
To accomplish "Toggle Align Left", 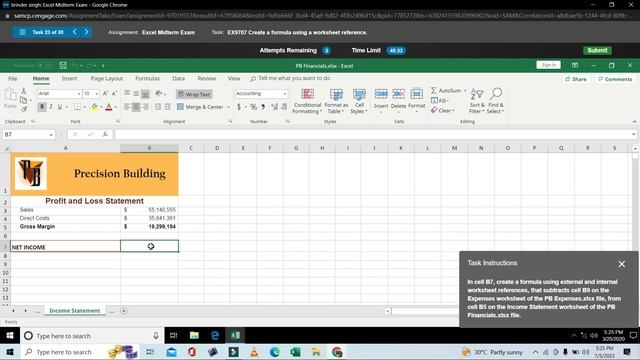I will tap(127, 107).
